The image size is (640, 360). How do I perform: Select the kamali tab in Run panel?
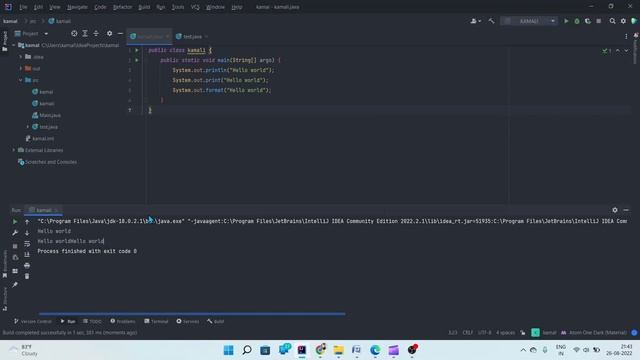point(44,210)
